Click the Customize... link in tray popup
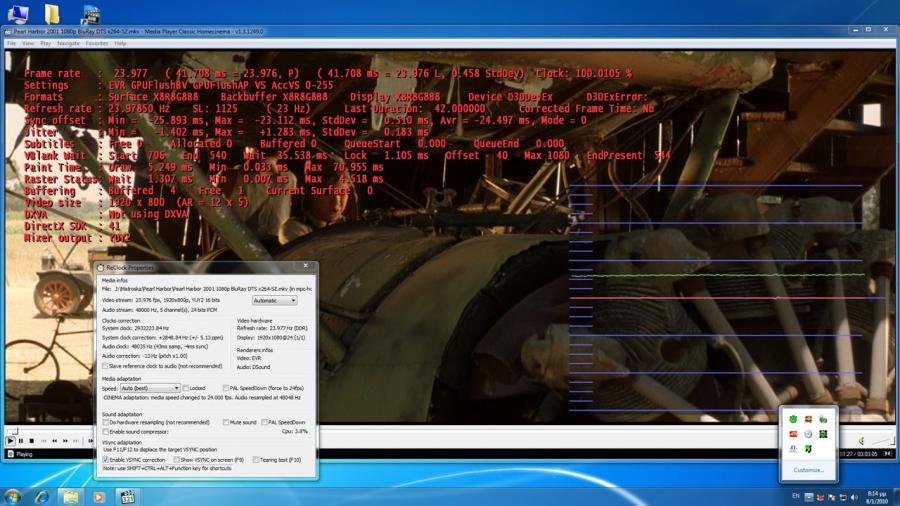The width and height of the screenshot is (900, 506). [x=808, y=470]
